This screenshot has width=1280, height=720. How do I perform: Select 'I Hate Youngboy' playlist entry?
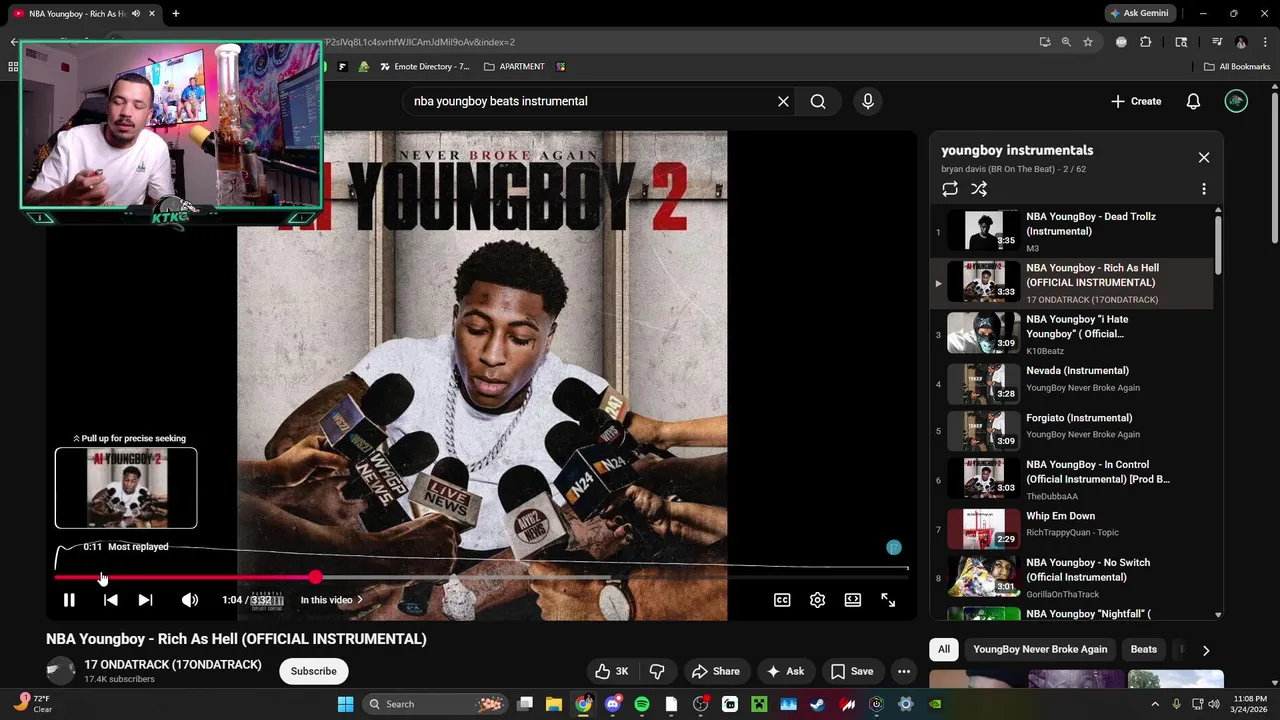1073,334
